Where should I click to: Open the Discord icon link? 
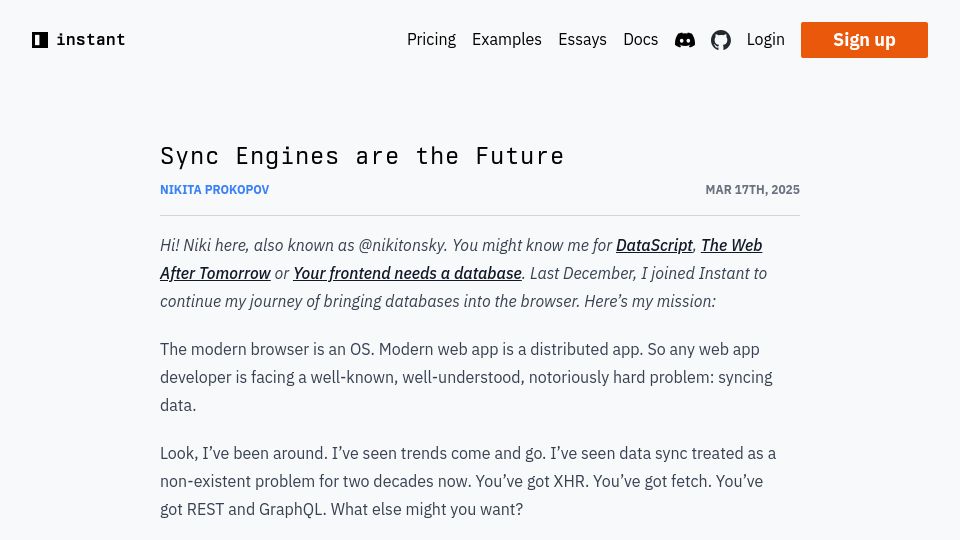pos(684,40)
